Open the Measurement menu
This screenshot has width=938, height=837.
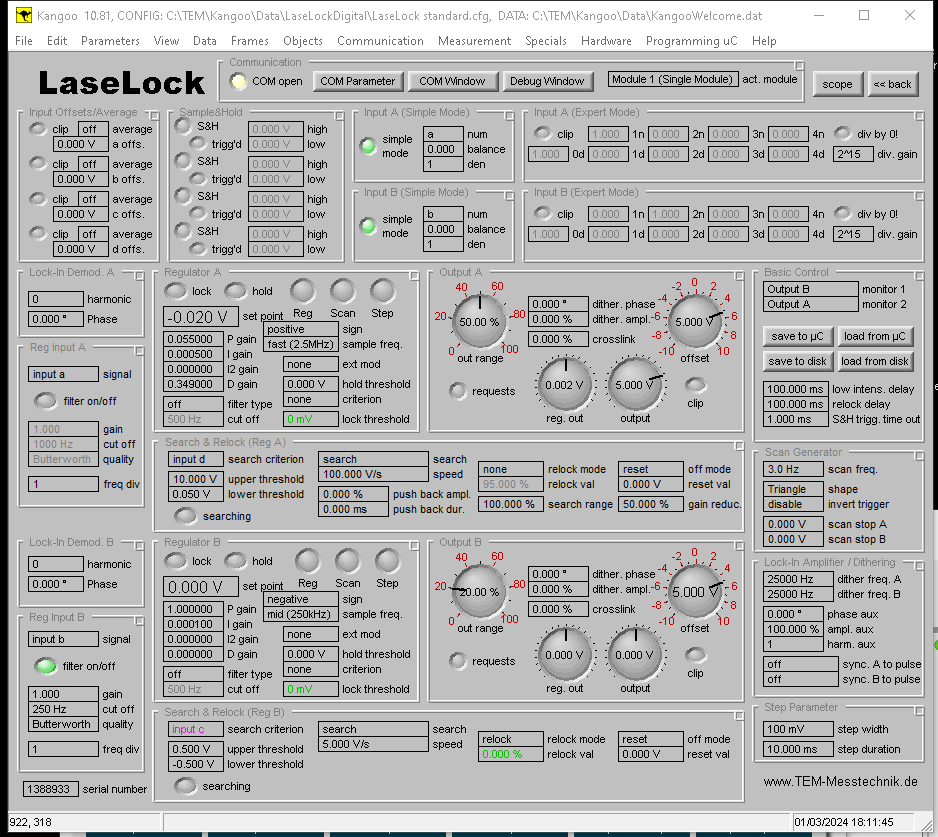(474, 41)
